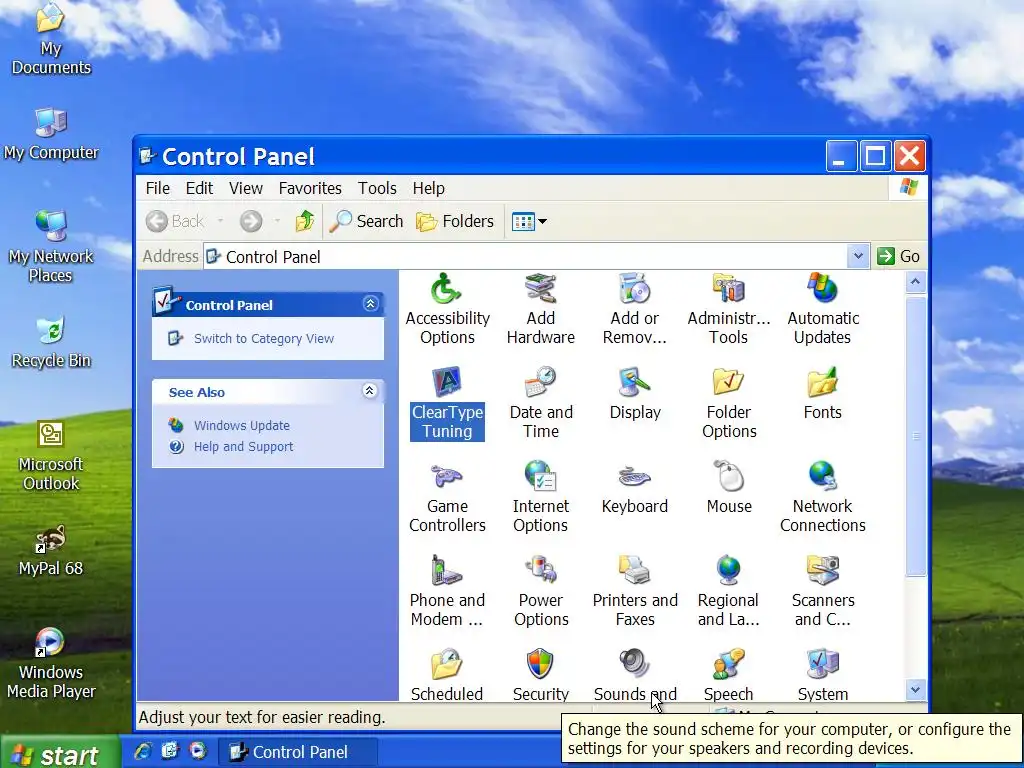
Task: Click the vertical scrollbar thumb
Action: click(x=916, y=436)
